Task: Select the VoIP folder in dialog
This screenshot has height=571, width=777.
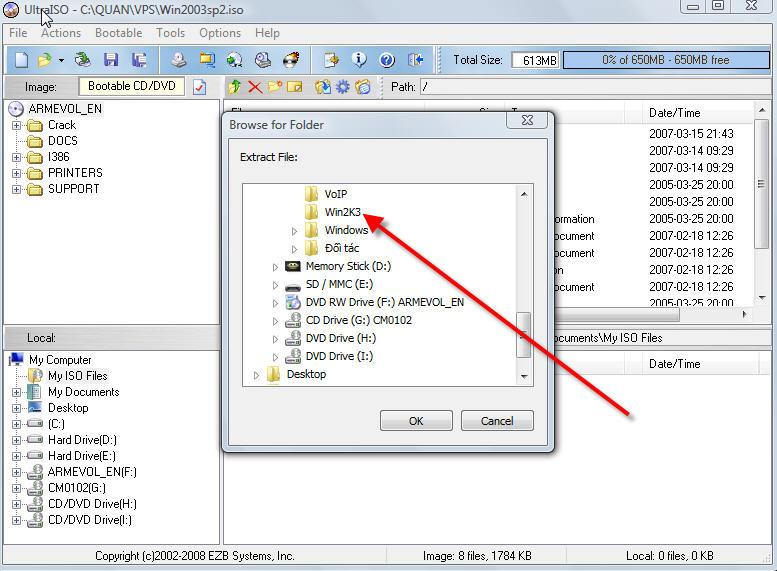Action: pyautogui.click(x=335, y=194)
